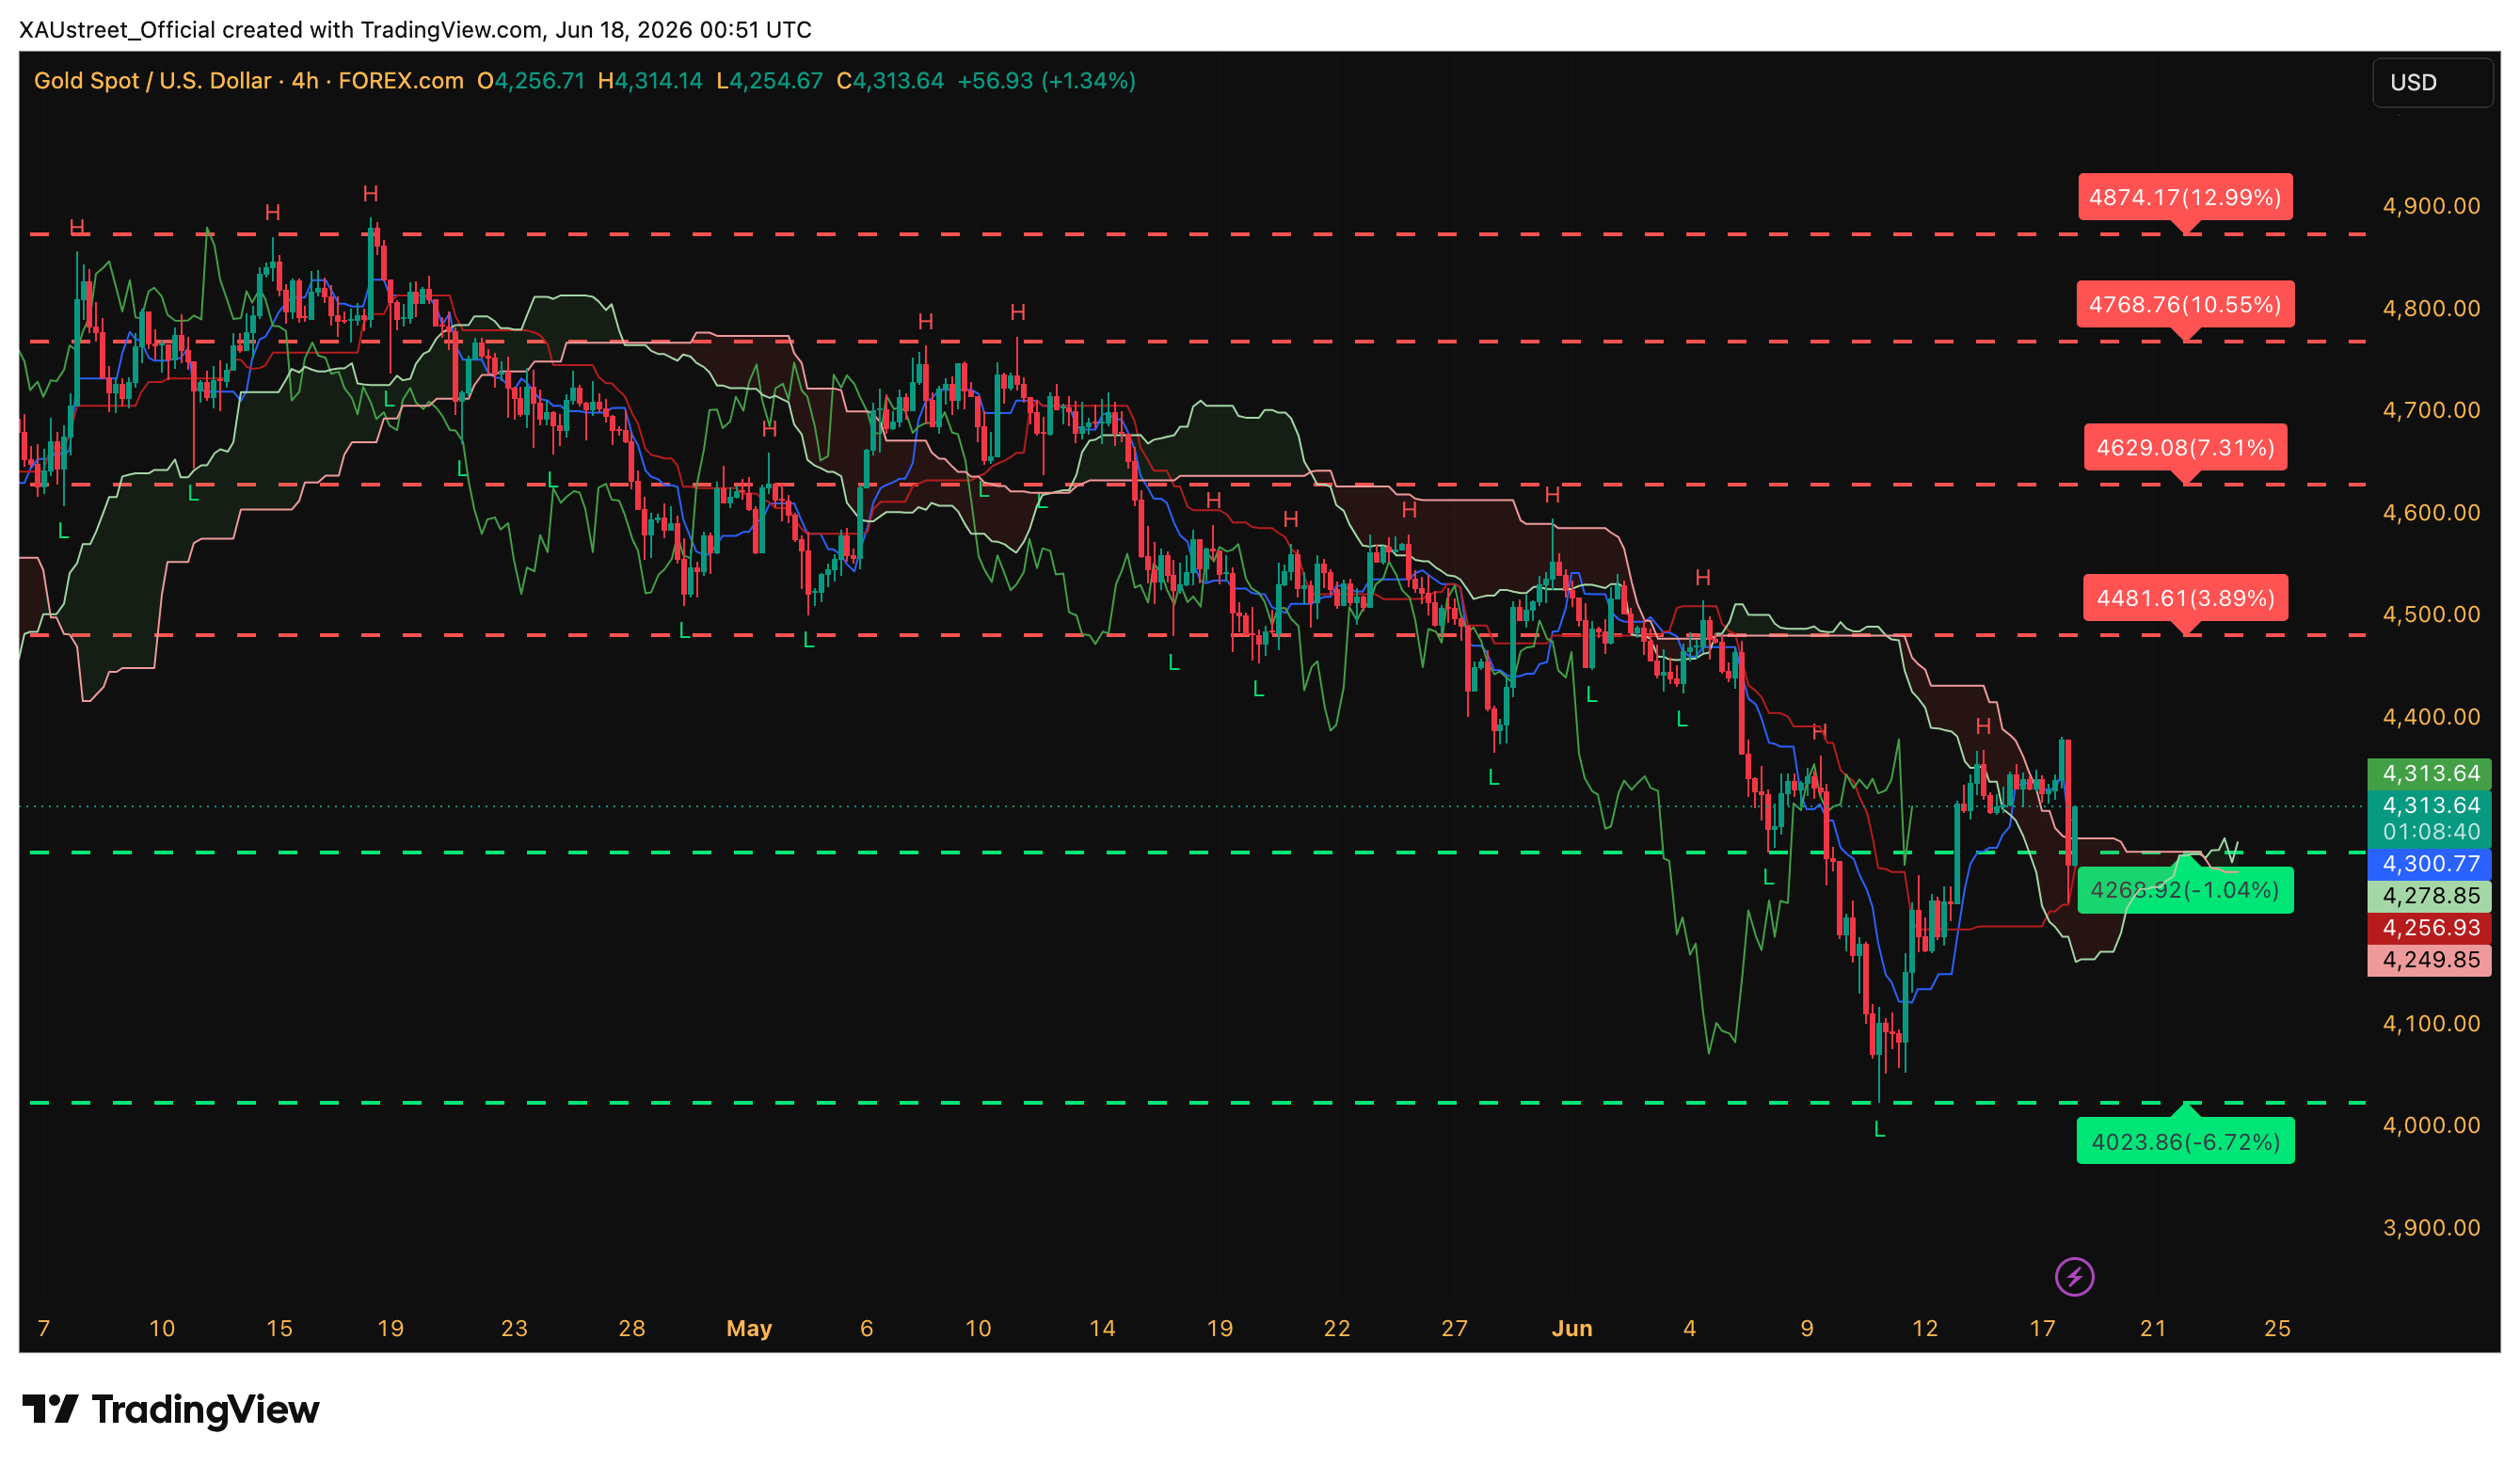This screenshot has width=2520, height=1466.
Task: Click the C4,313.64 close value in header
Action: [x=890, y=81]
